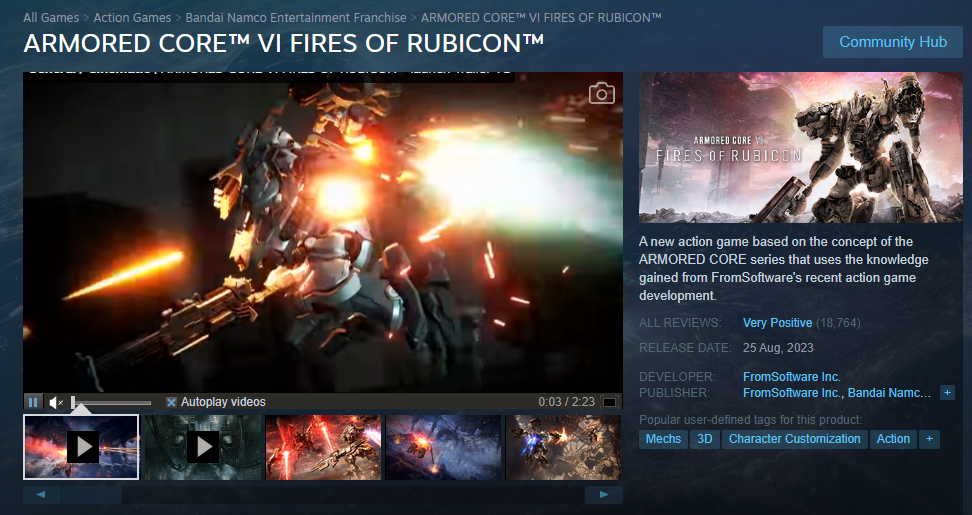Viewport: 972px width, 515px height.
Task: Pause the trailer video
Action: (33, 402)
